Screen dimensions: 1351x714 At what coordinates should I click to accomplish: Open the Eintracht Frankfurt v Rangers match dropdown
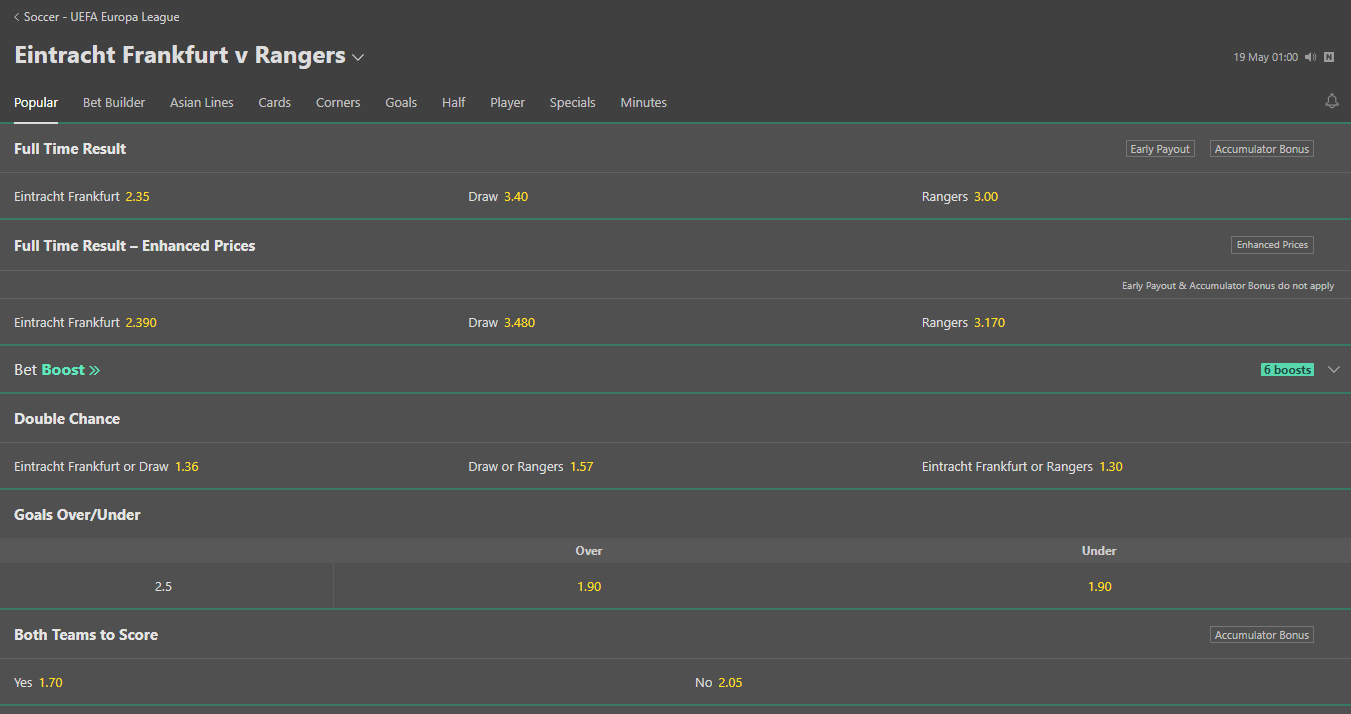click(x=358, y=57)
